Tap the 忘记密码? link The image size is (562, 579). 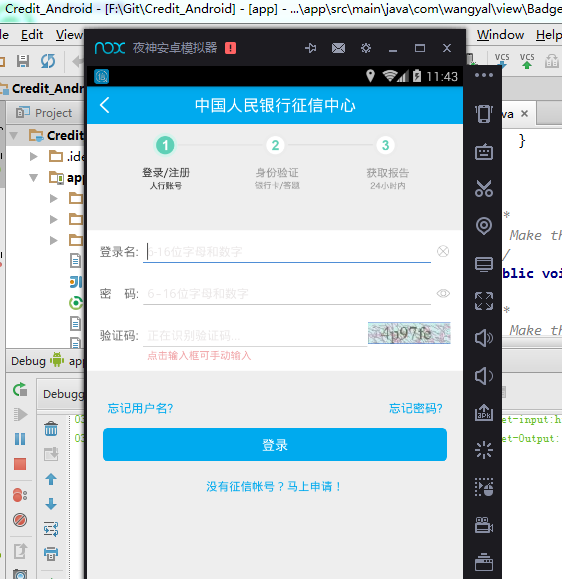pyautogui.click(x=415, y=408)
